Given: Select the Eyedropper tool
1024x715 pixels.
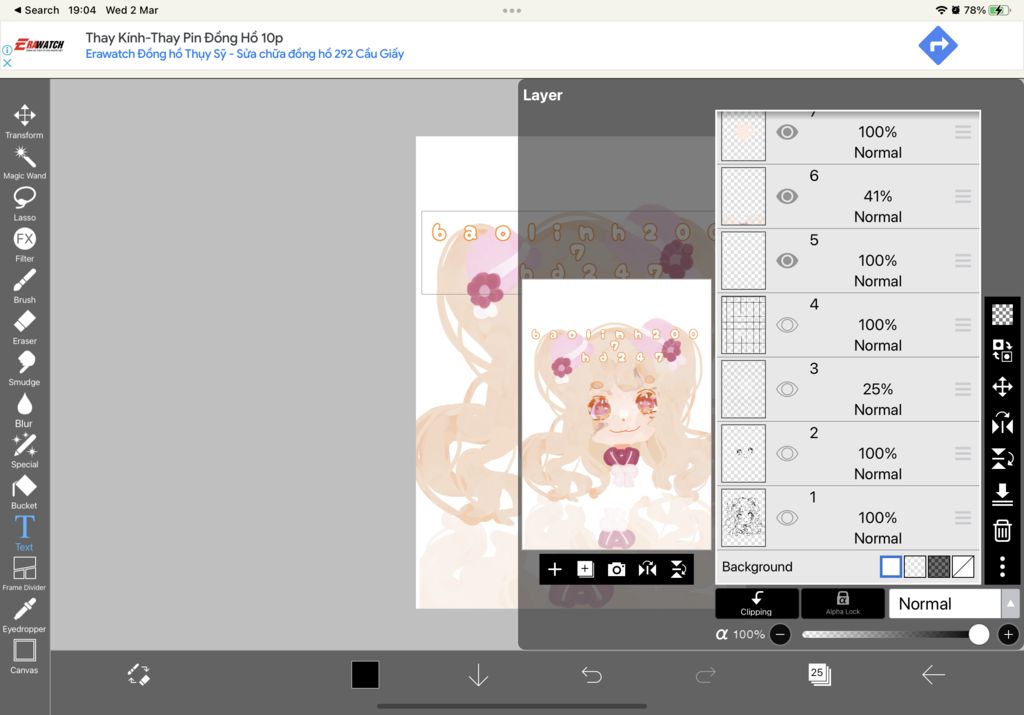Looking at the screenshot, I should point(24,615).
